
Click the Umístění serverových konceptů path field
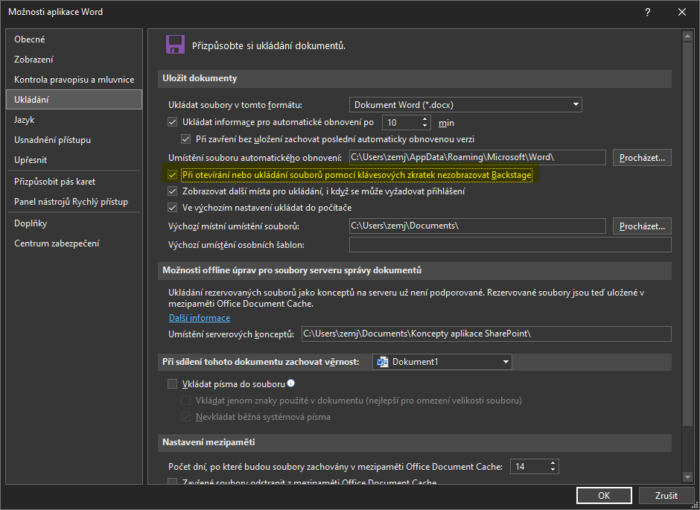486,334
